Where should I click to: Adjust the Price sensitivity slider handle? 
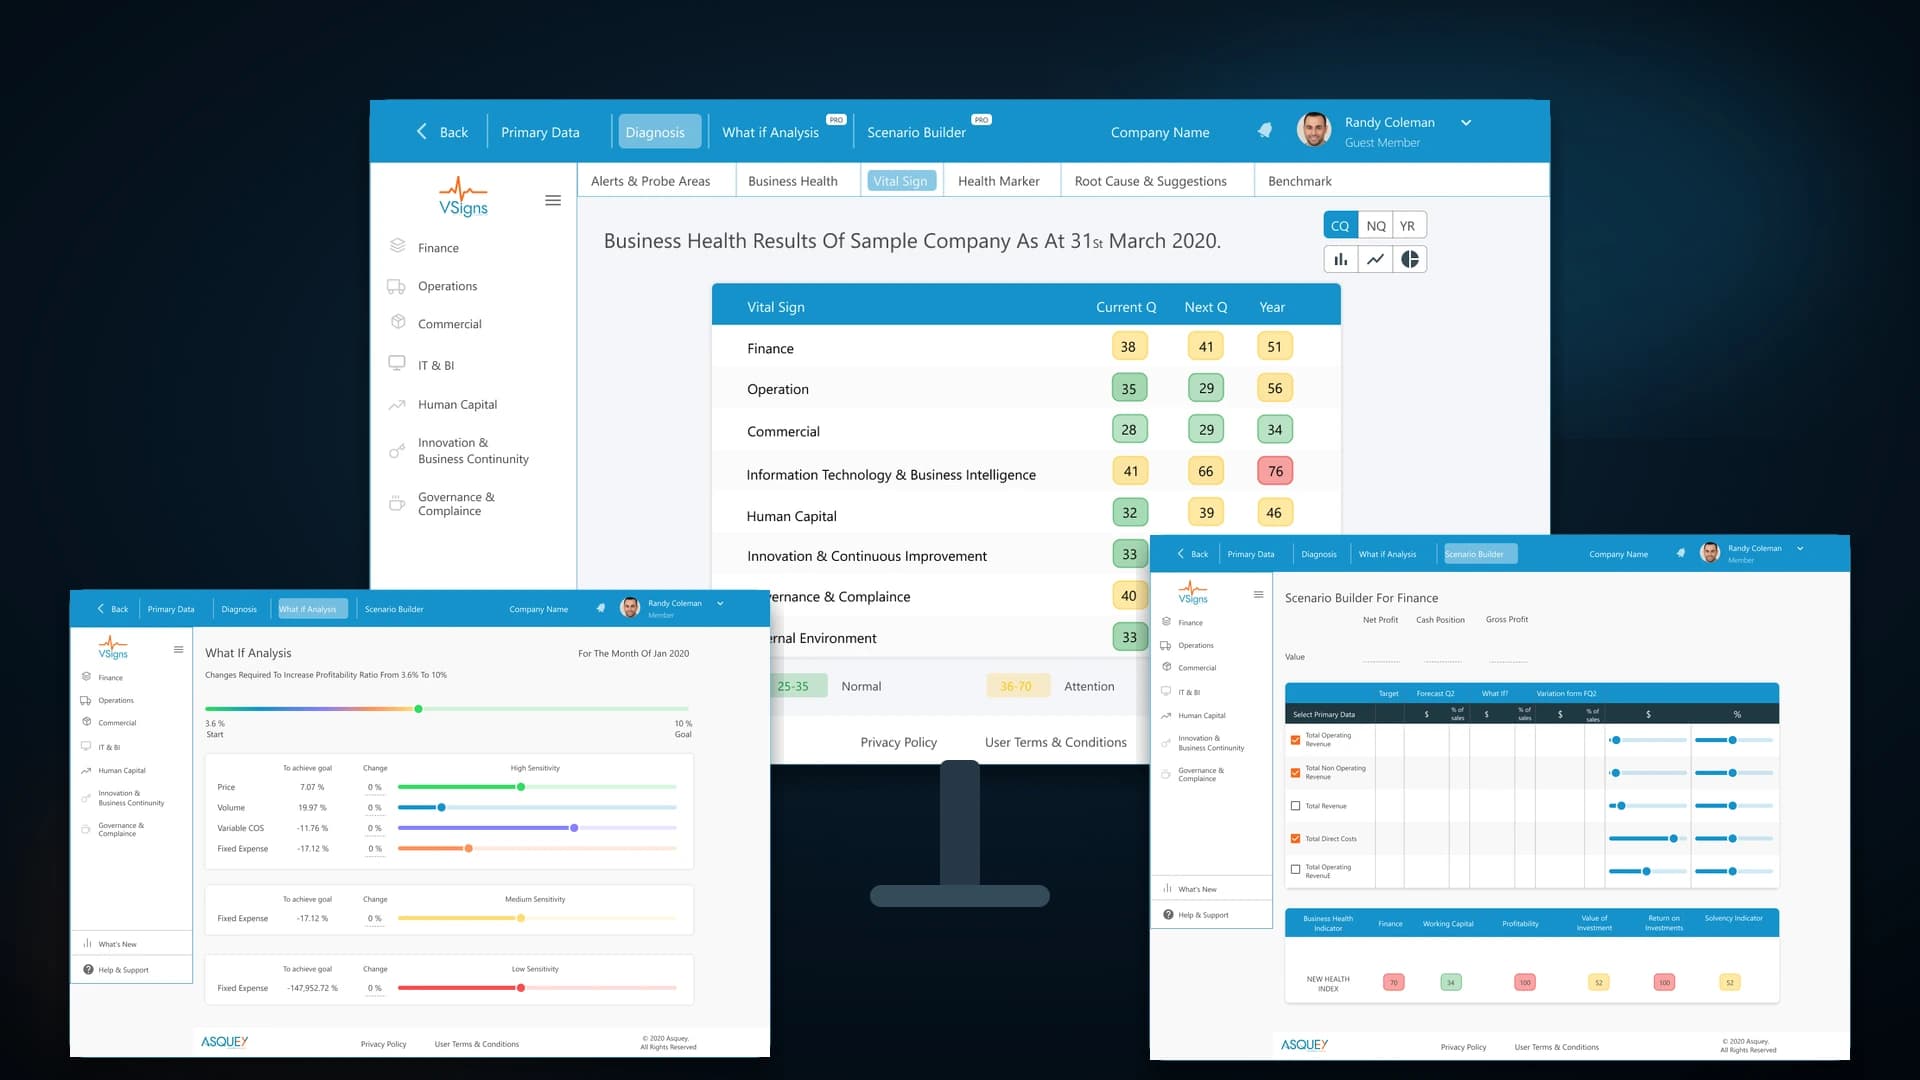click(521, 787)
